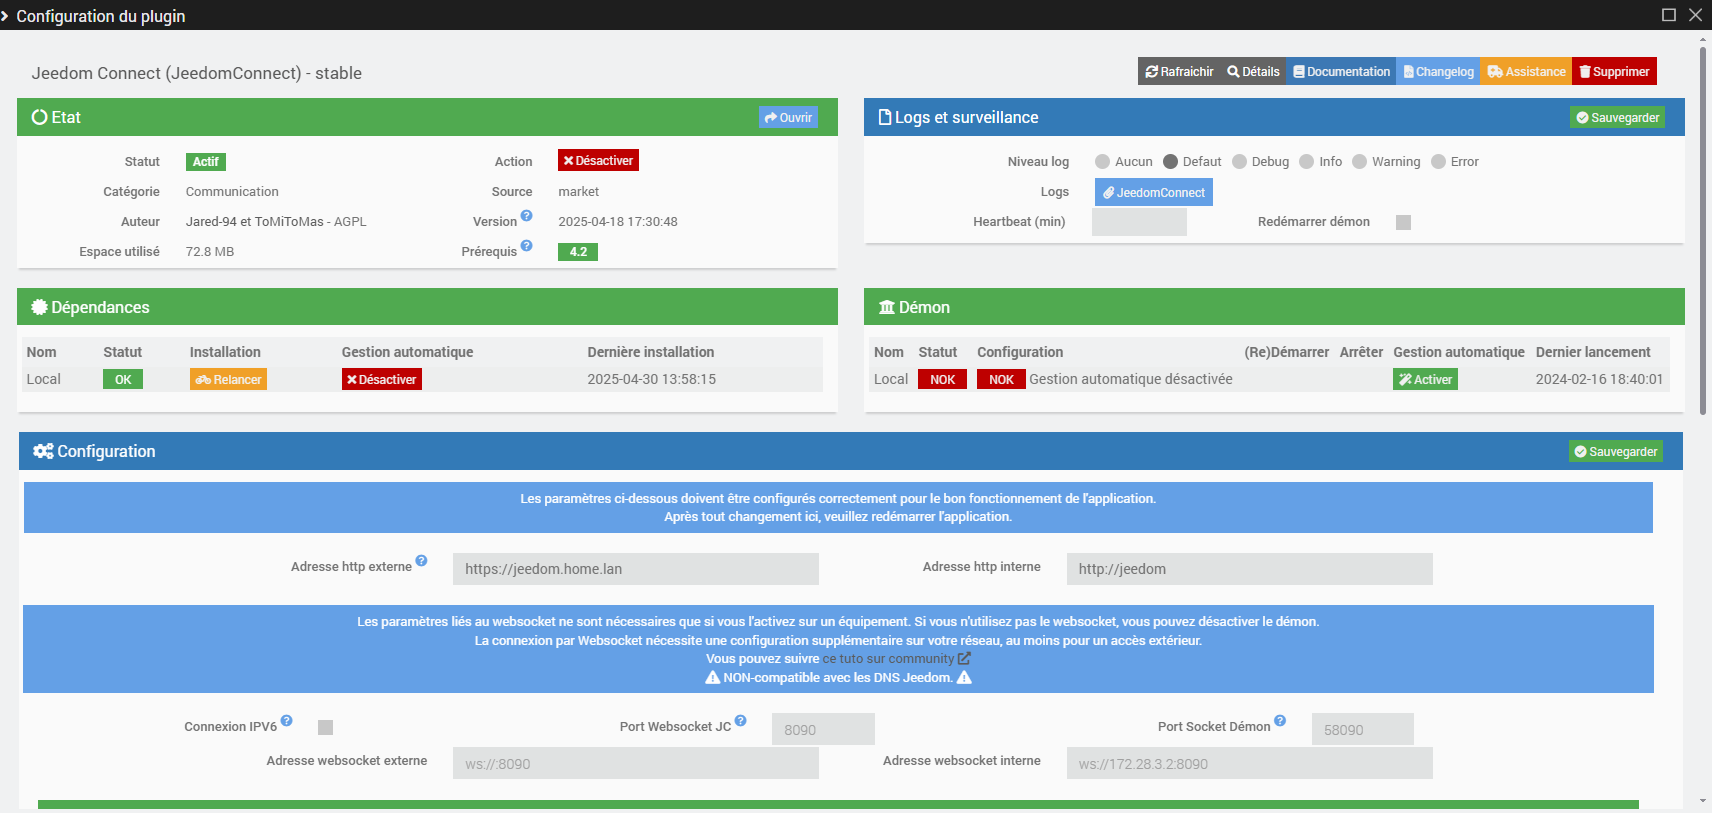View the Changelog
This screenshot has height=813, width=1712.
click(1438, 71)
